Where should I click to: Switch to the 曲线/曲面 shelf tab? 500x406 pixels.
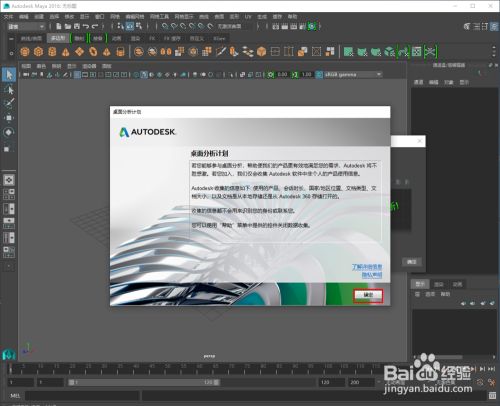pos(31,39)
